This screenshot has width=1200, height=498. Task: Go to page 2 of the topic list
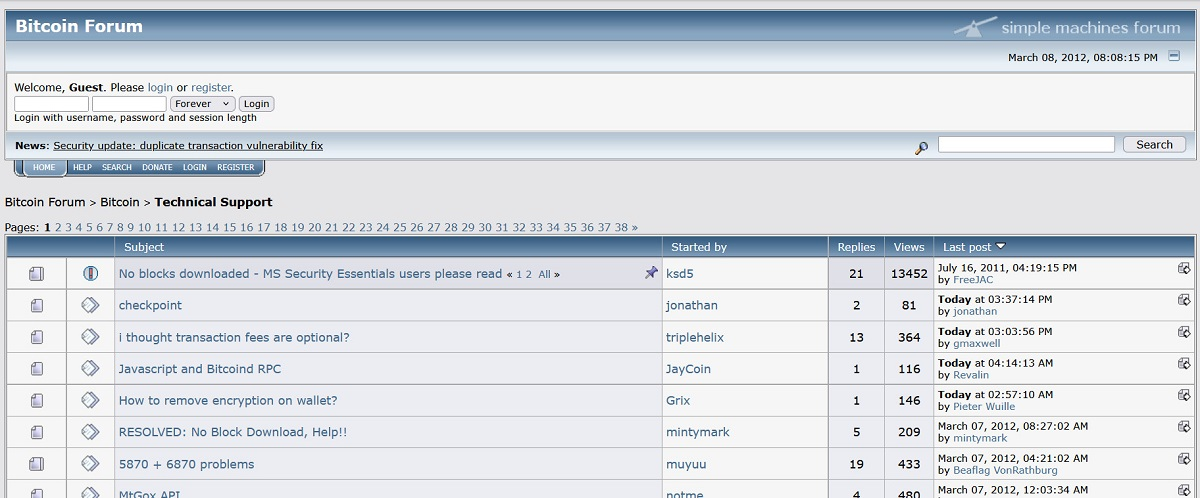[58, 228]
